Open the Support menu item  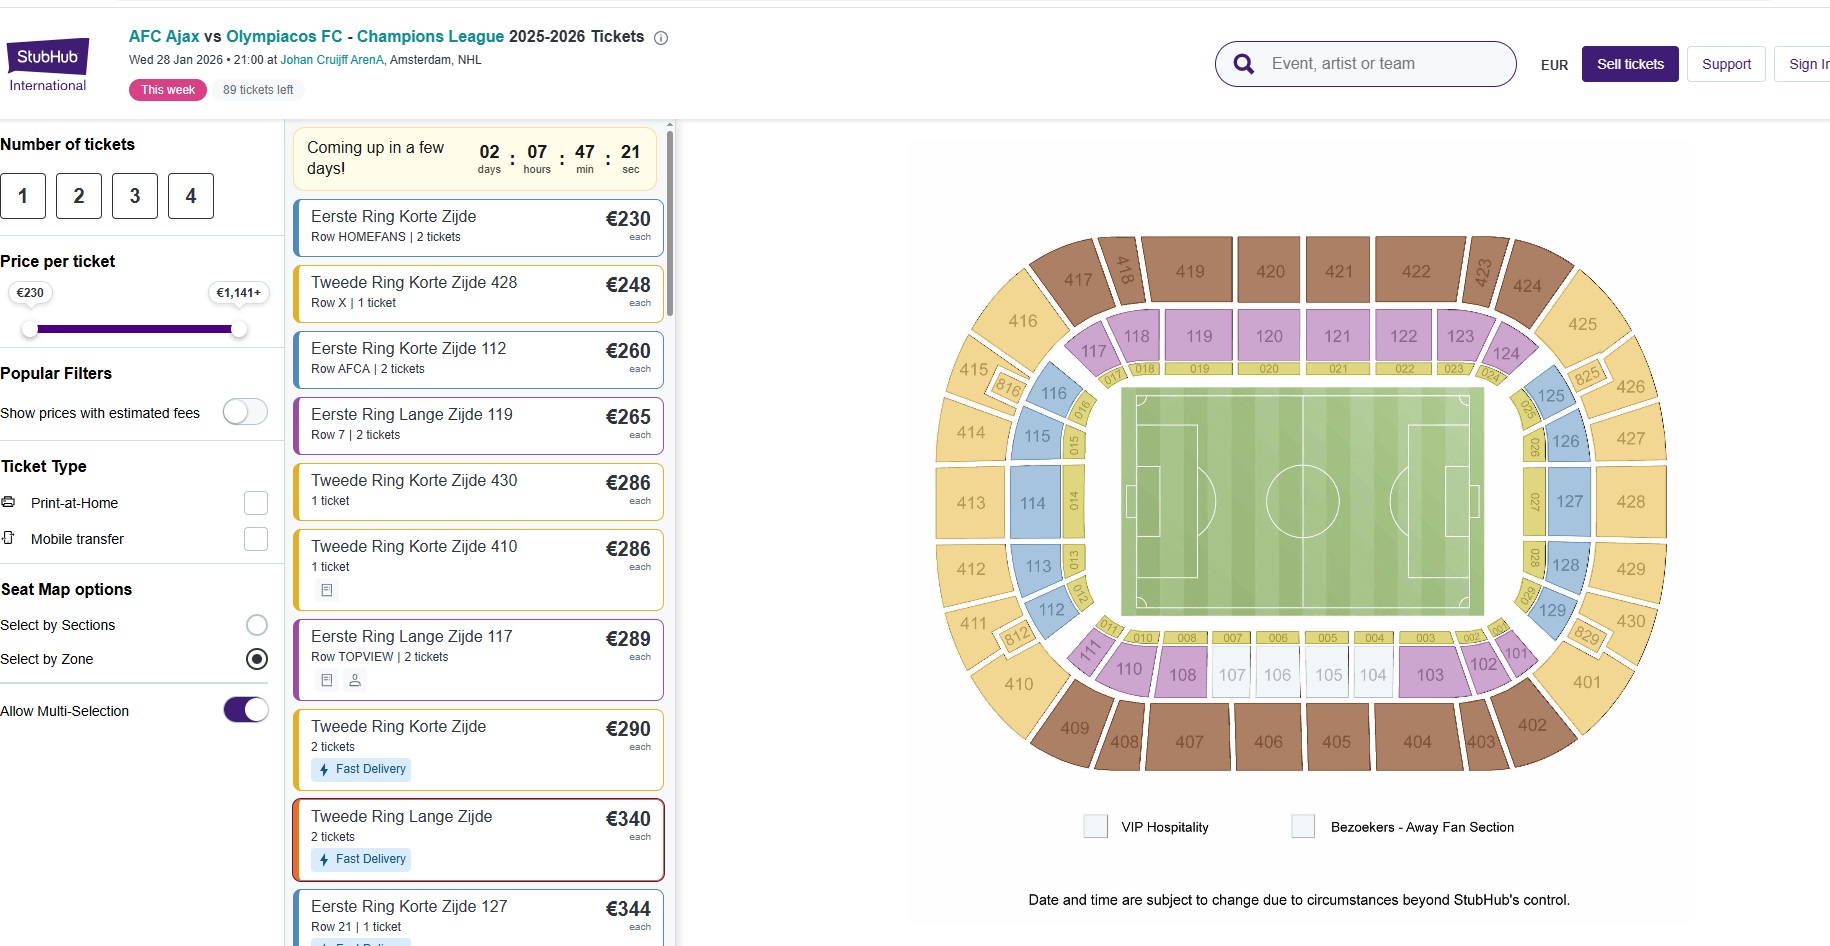click(1726, 64)
